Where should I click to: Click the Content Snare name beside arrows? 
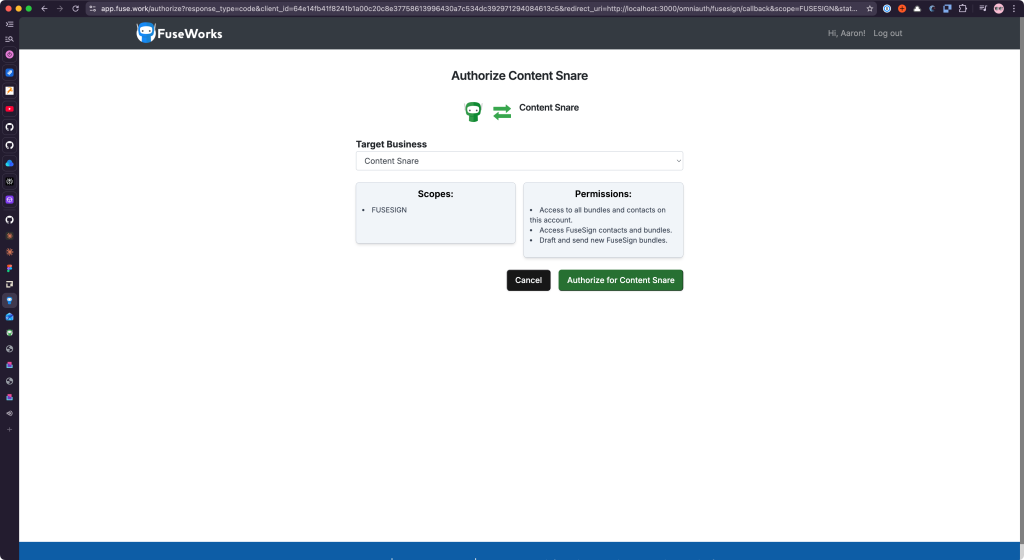[549, 108]
